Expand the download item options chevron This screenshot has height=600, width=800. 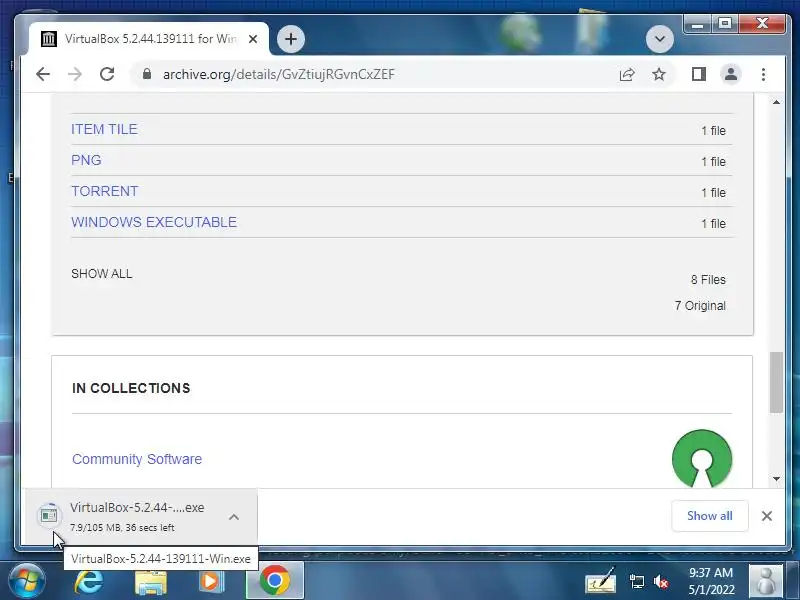pos(234,517)
